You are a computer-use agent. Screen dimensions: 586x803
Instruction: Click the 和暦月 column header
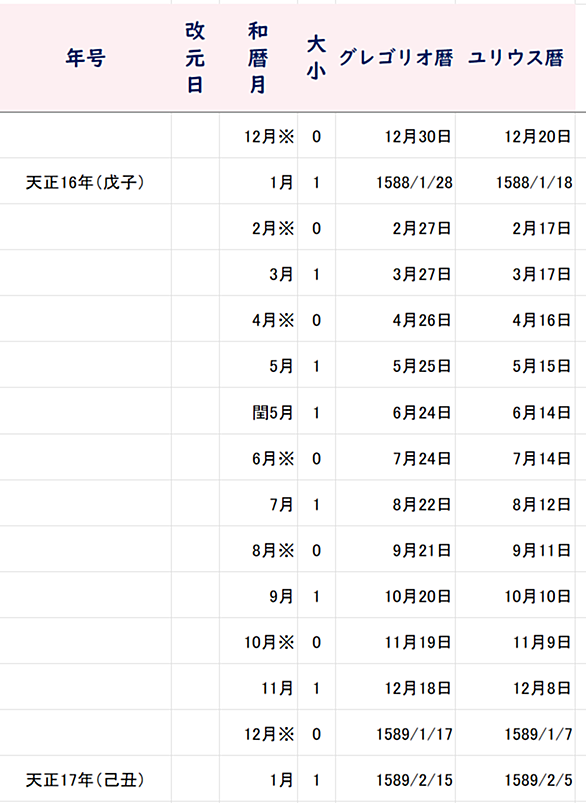click(x=258, y=58)
